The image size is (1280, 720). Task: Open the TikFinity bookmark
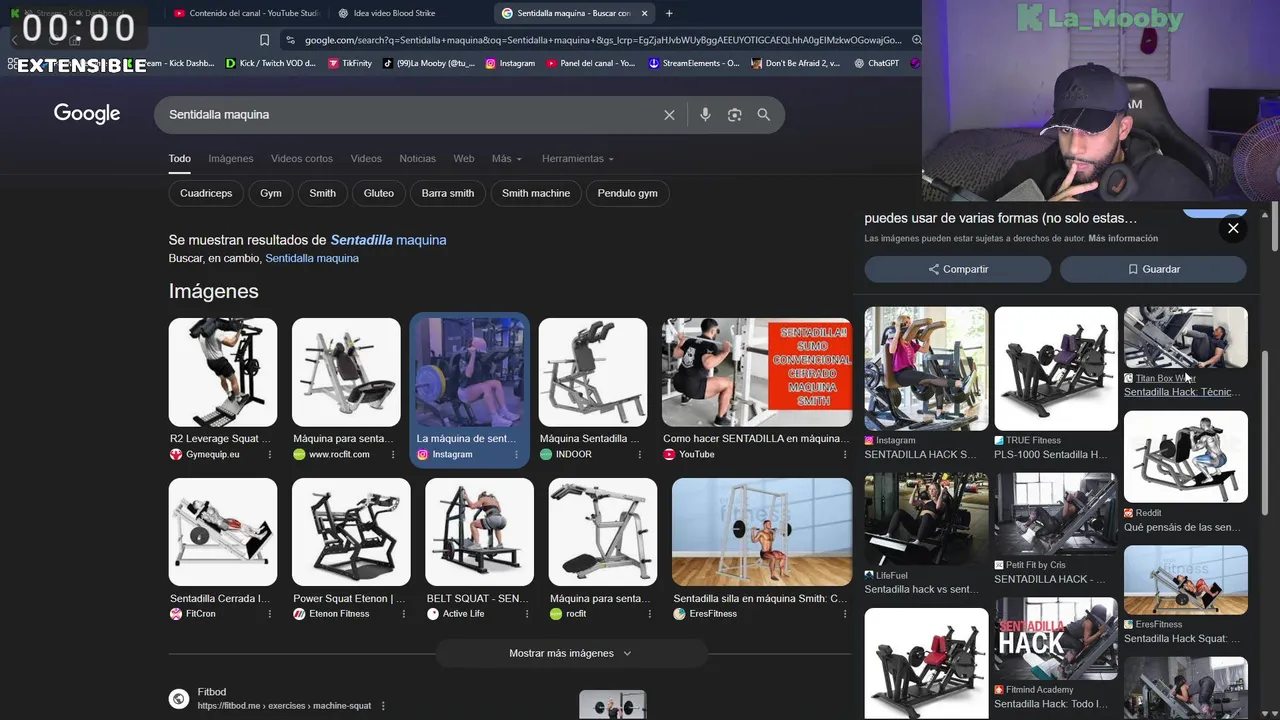350,63
